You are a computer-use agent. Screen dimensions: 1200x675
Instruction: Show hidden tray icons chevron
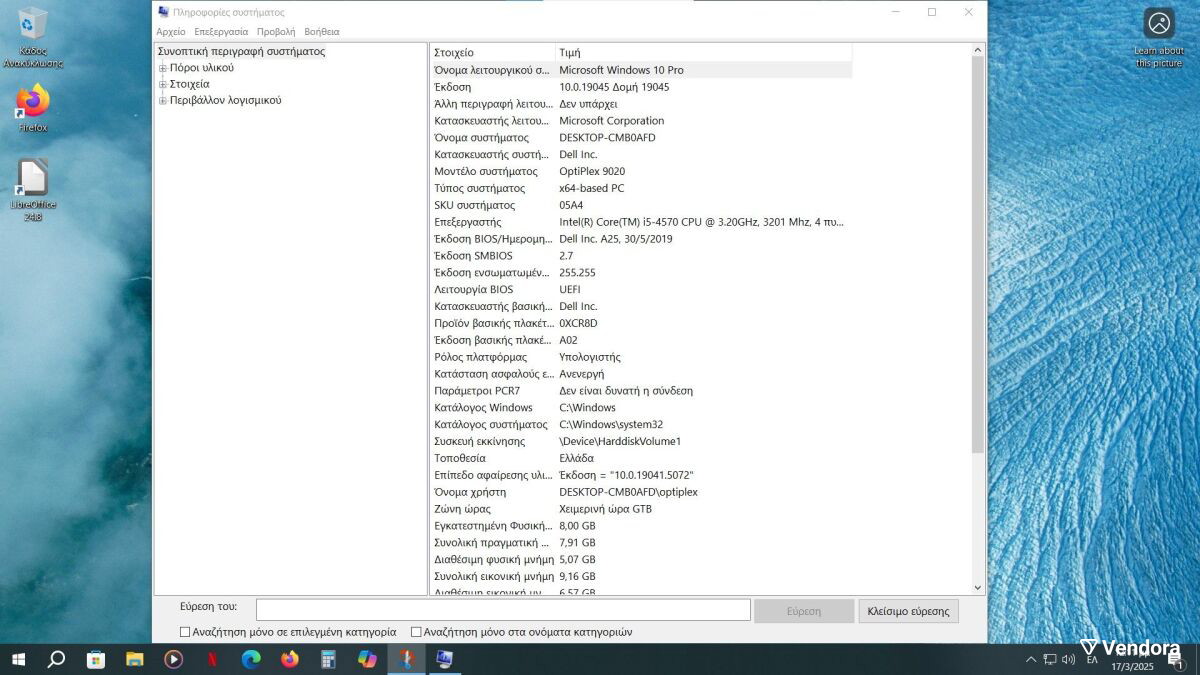[x=1031, y=659]
